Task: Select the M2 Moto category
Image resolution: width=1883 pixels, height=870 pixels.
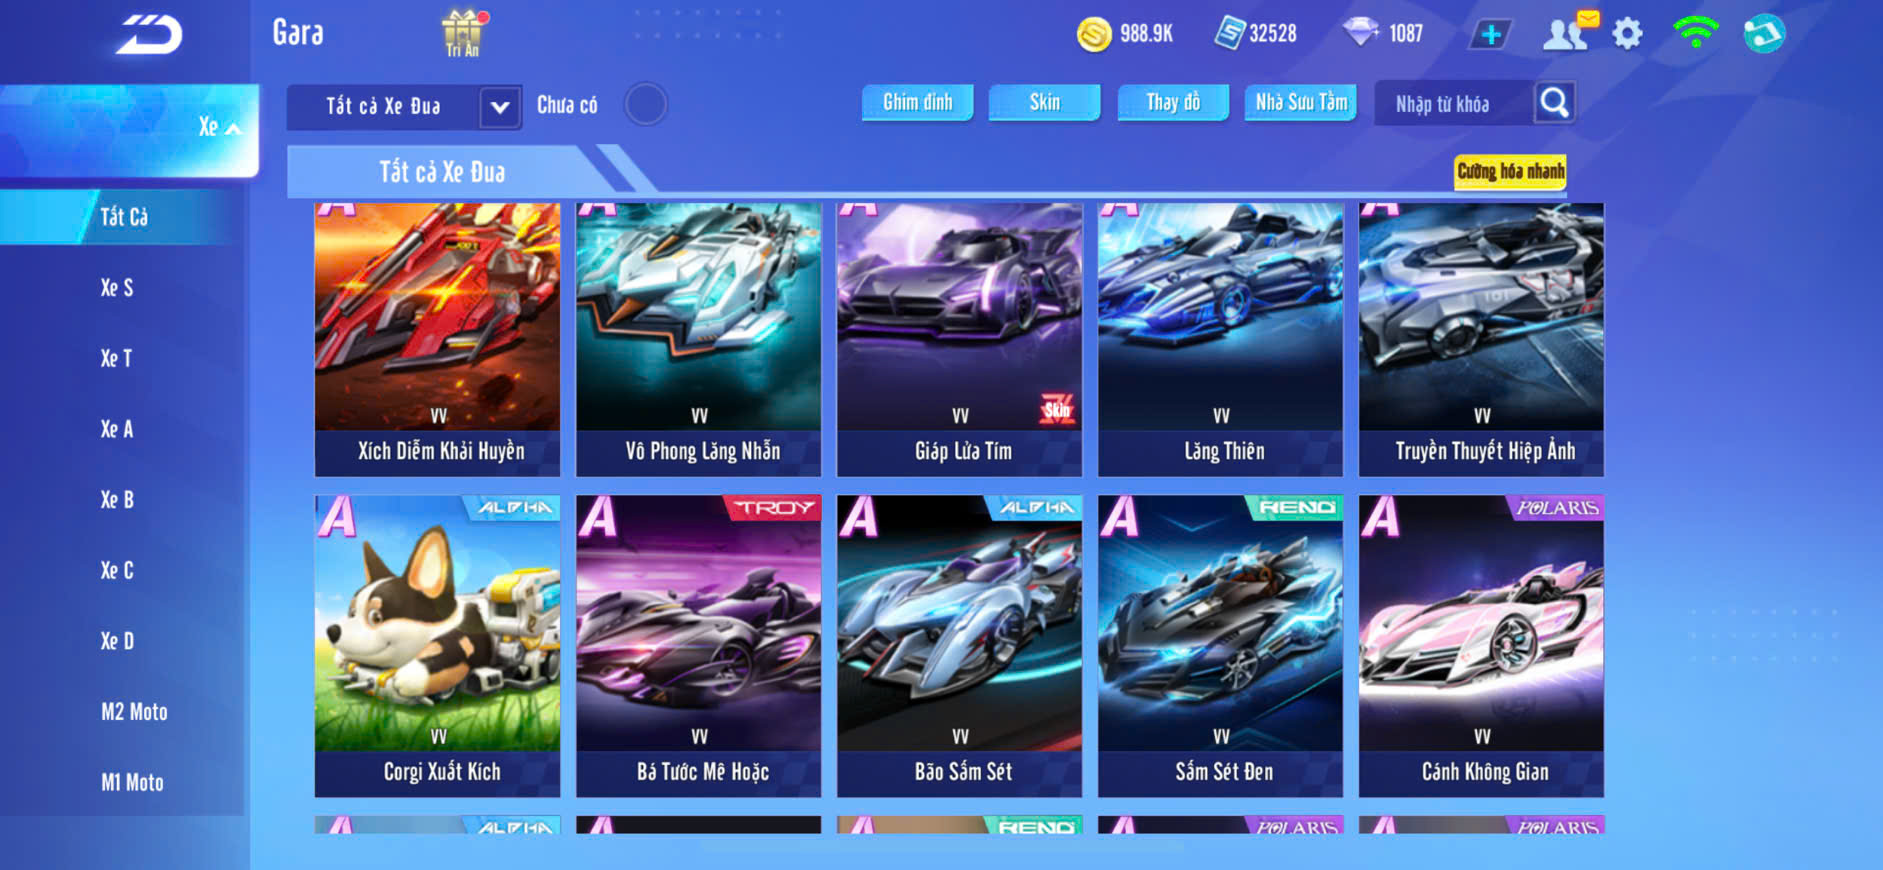Action: point(134,712)
